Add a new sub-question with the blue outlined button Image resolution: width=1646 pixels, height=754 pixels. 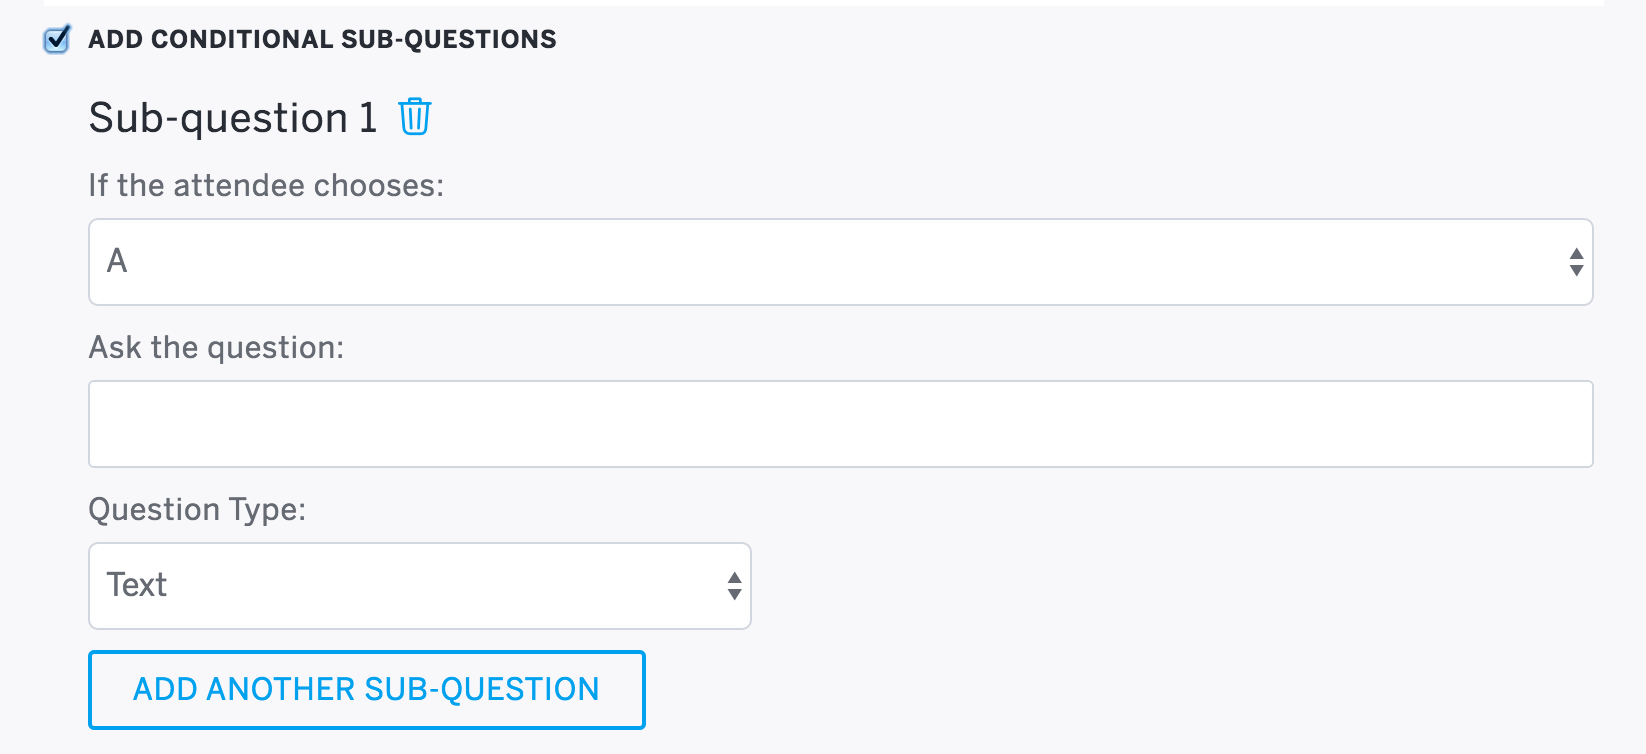tap(367, 690)
